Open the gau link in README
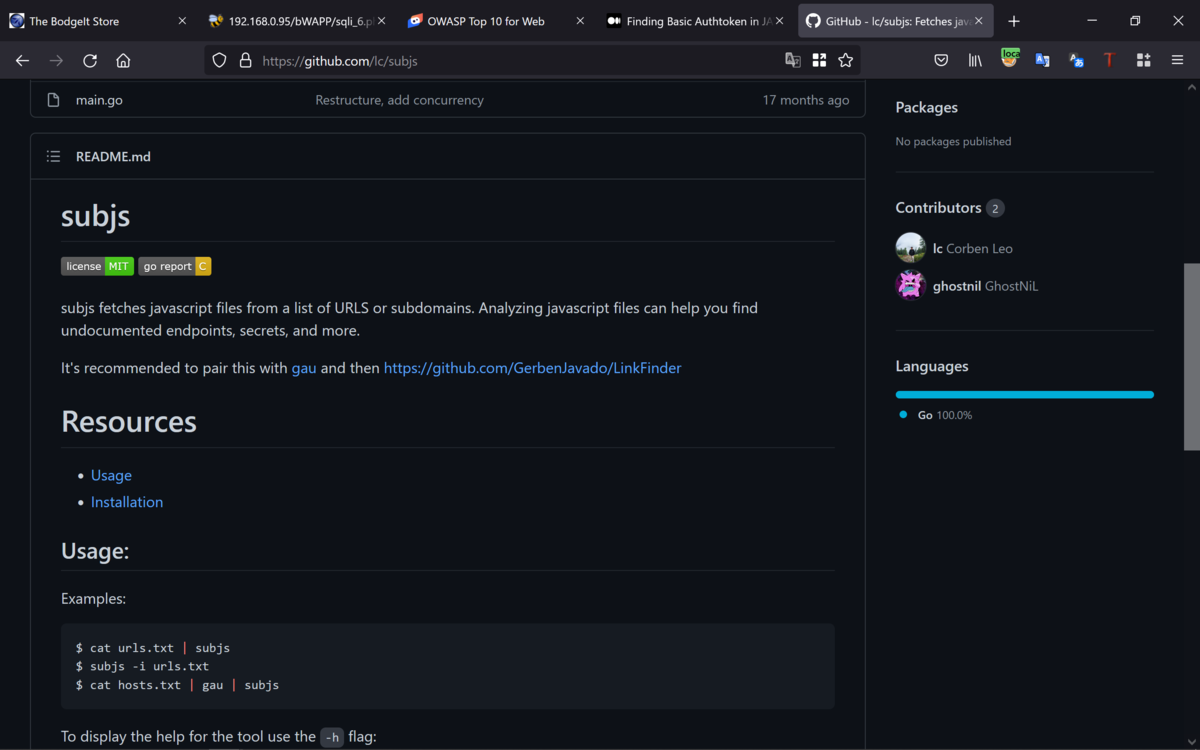The height and width of the screenshot is (750, 1200). pyautogui.click(x=304, y=368)
